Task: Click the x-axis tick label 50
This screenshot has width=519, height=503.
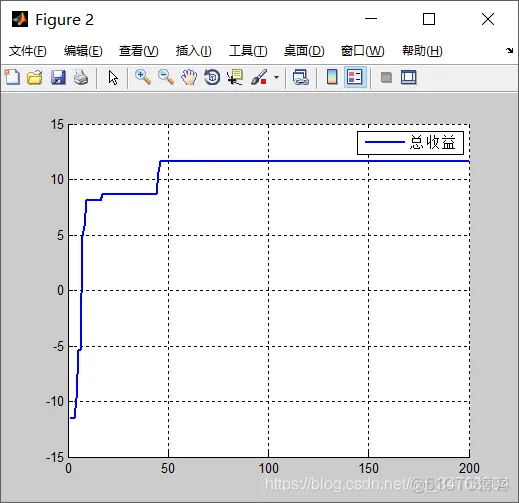Action: click(x=168, y=468)
